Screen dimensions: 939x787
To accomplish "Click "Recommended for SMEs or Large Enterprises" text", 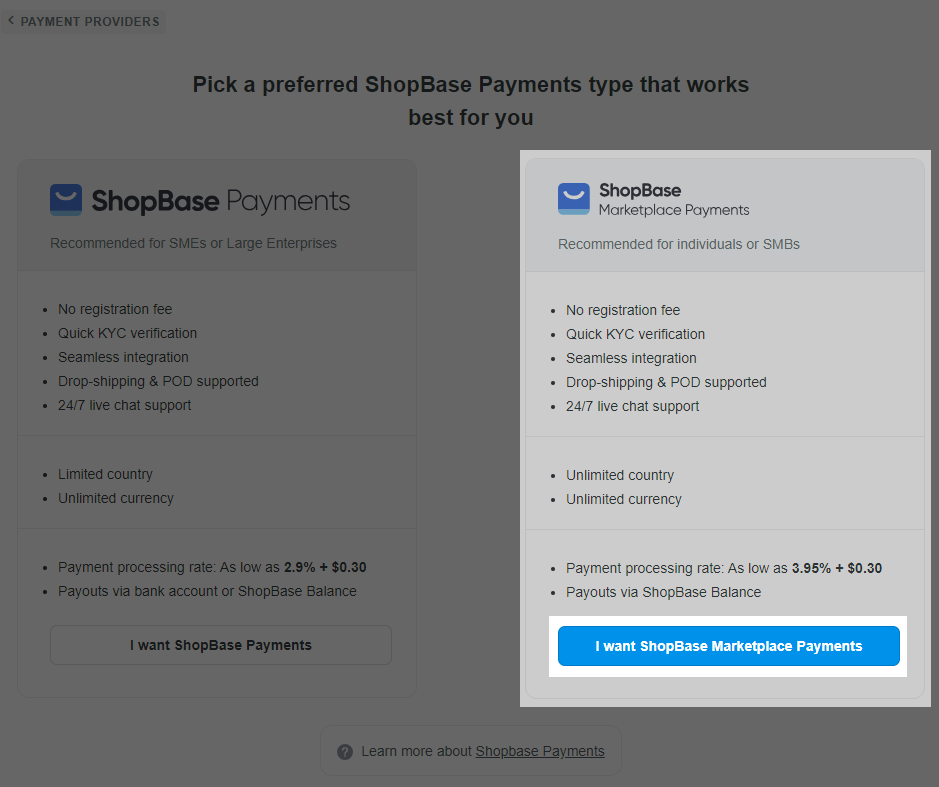I will (x=193, y=243).
